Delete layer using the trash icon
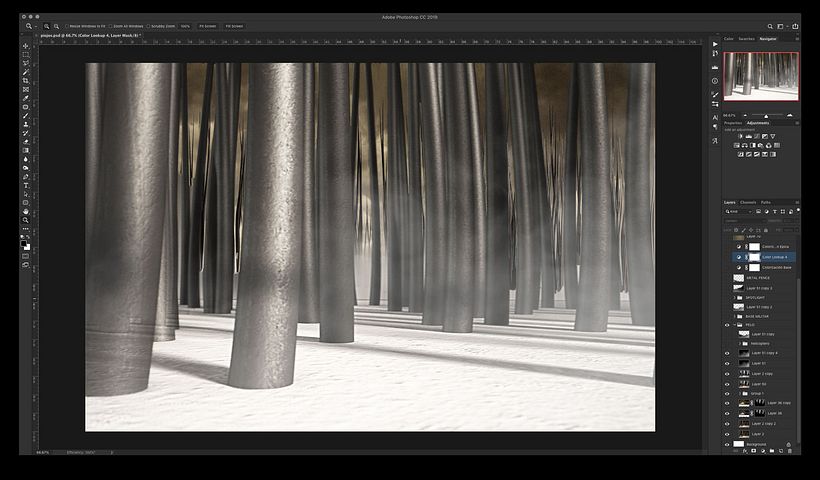 point(790,451)
